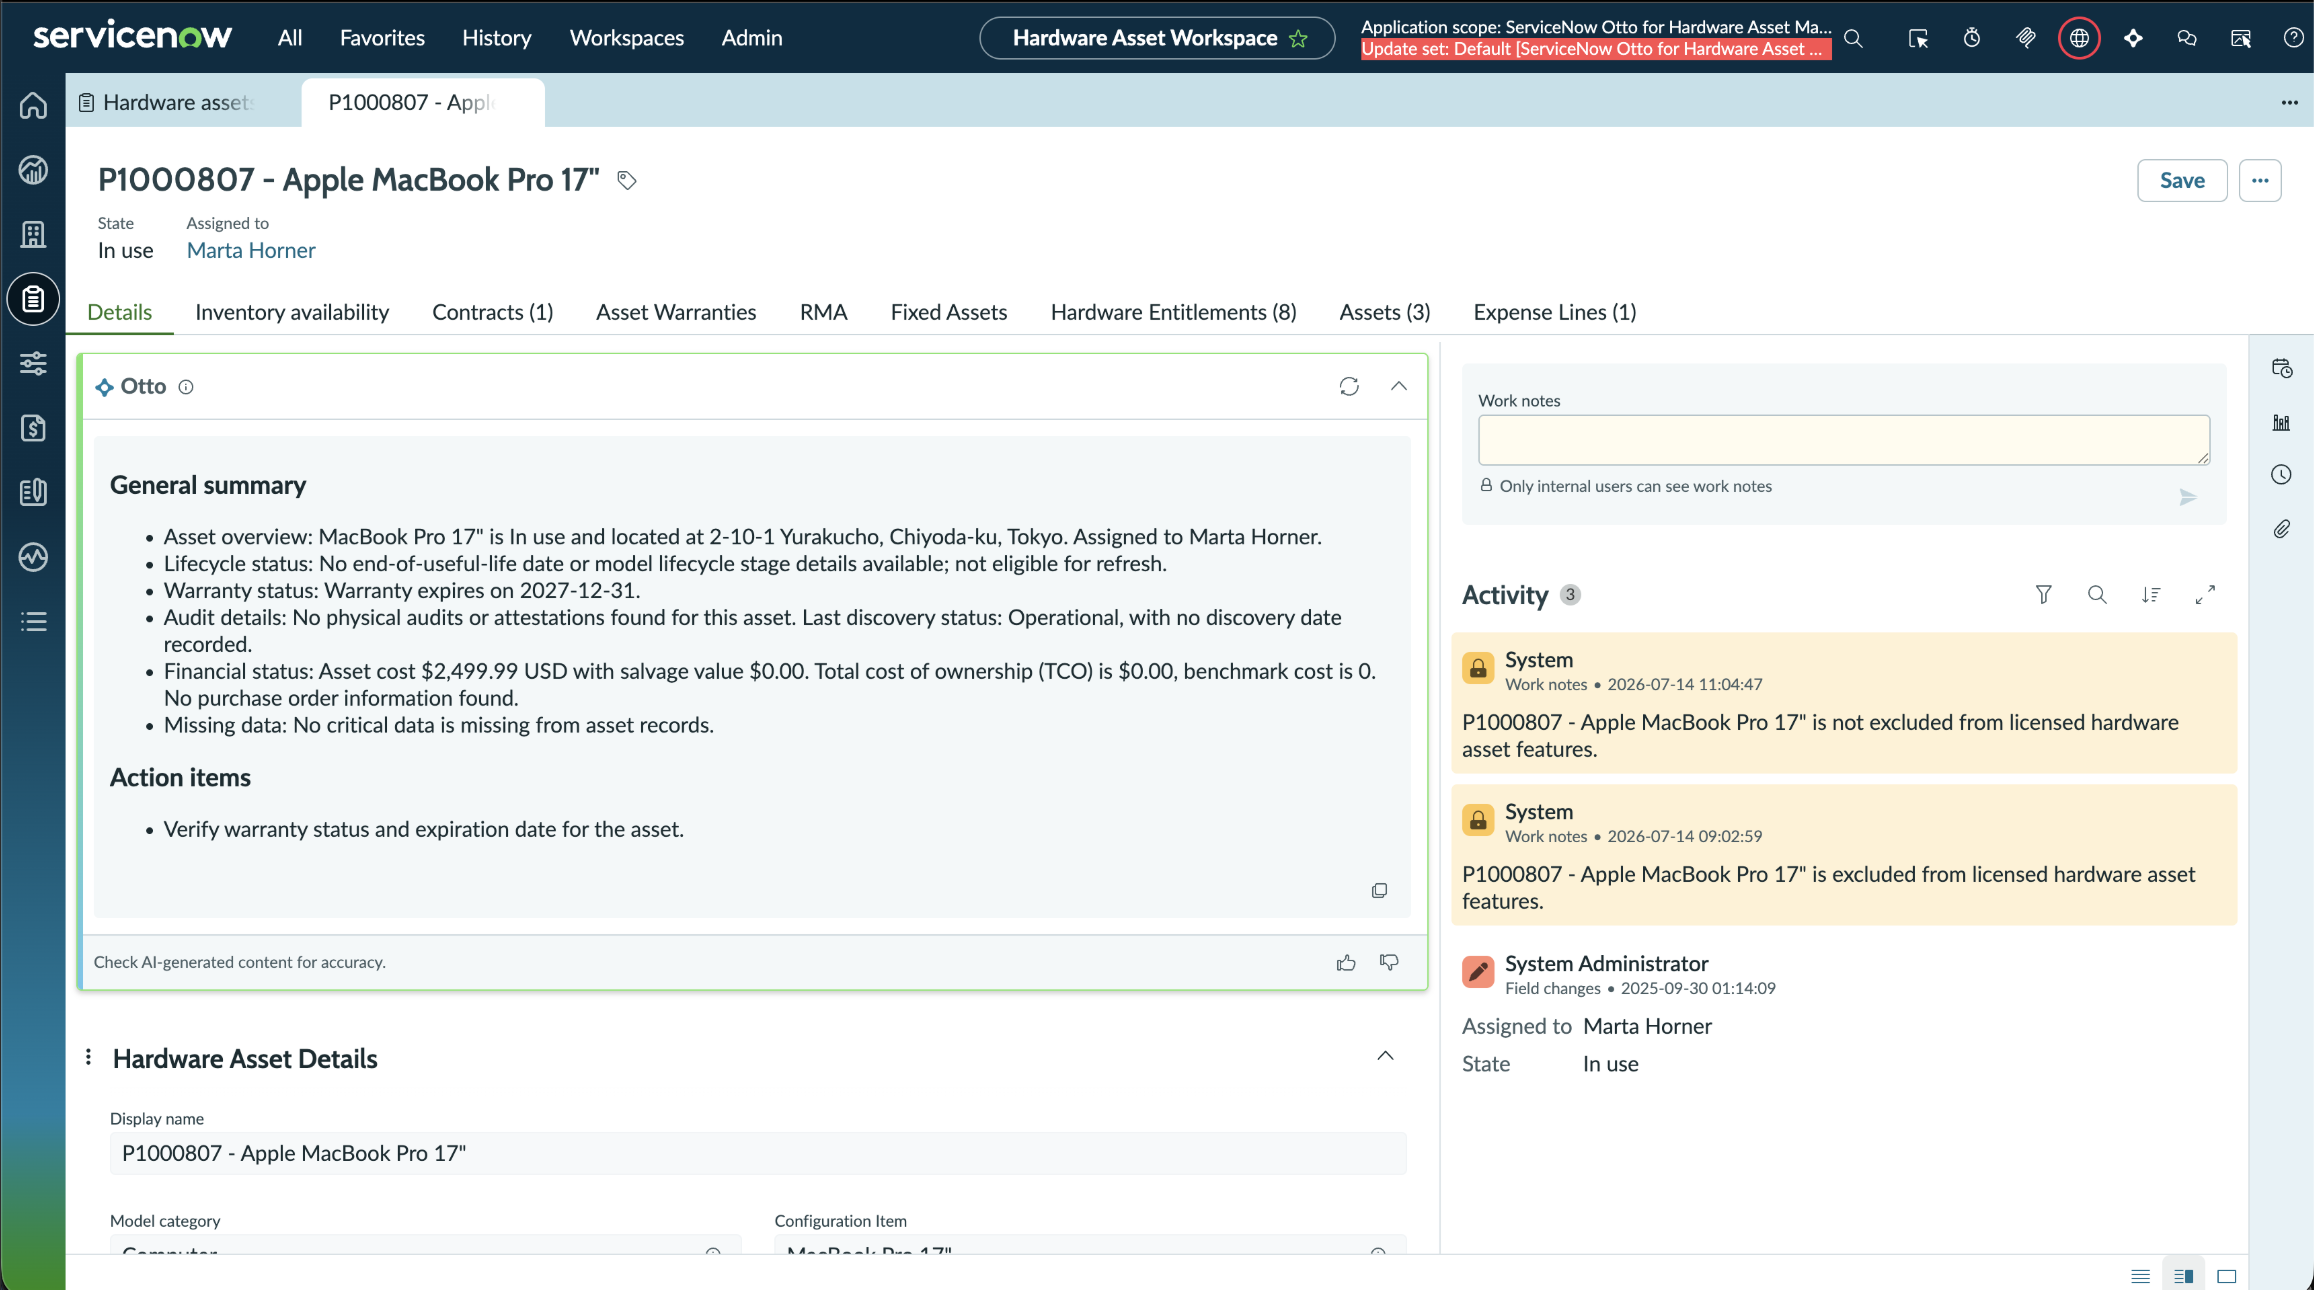Image resolution: width=2314 pixels, height=1290 pixels.
Task: Click into the Work notes field
Action: [1844, 440]
